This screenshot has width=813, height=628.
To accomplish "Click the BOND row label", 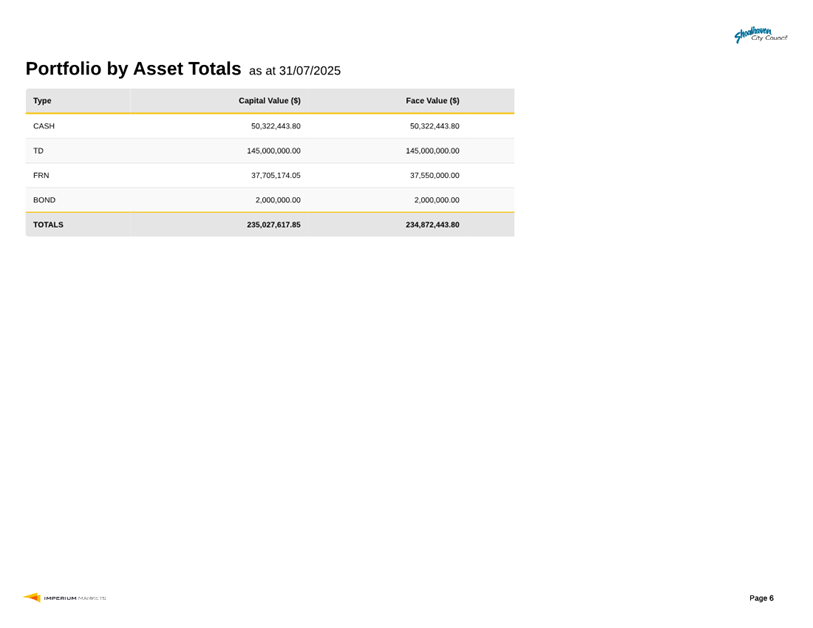I will [44, 200].
